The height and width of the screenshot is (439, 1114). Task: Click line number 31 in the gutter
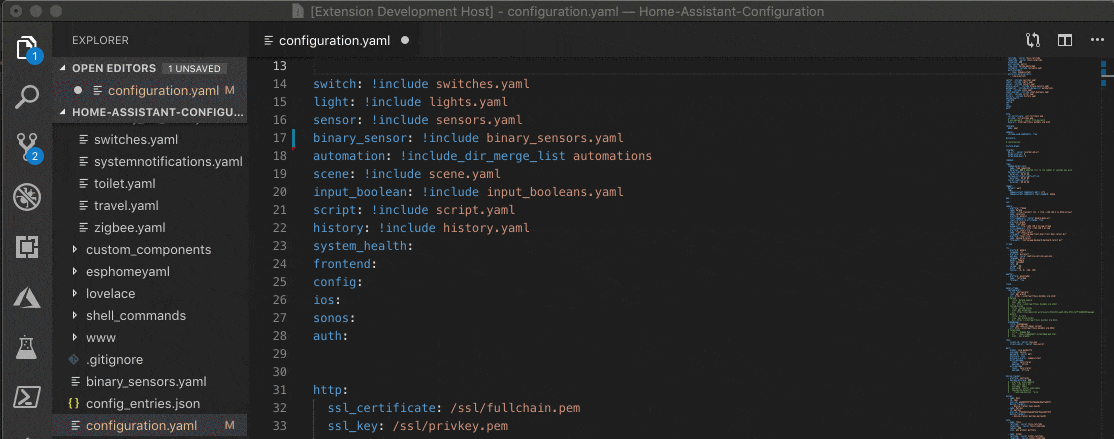point(279,389)
